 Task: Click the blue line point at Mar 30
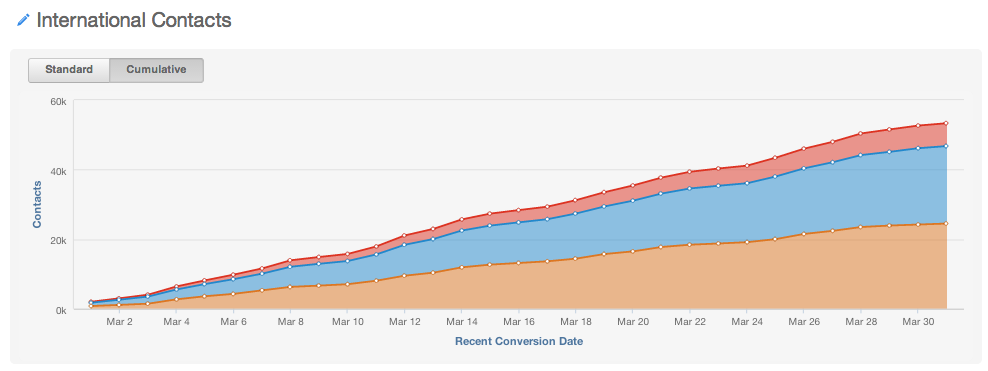917,148
